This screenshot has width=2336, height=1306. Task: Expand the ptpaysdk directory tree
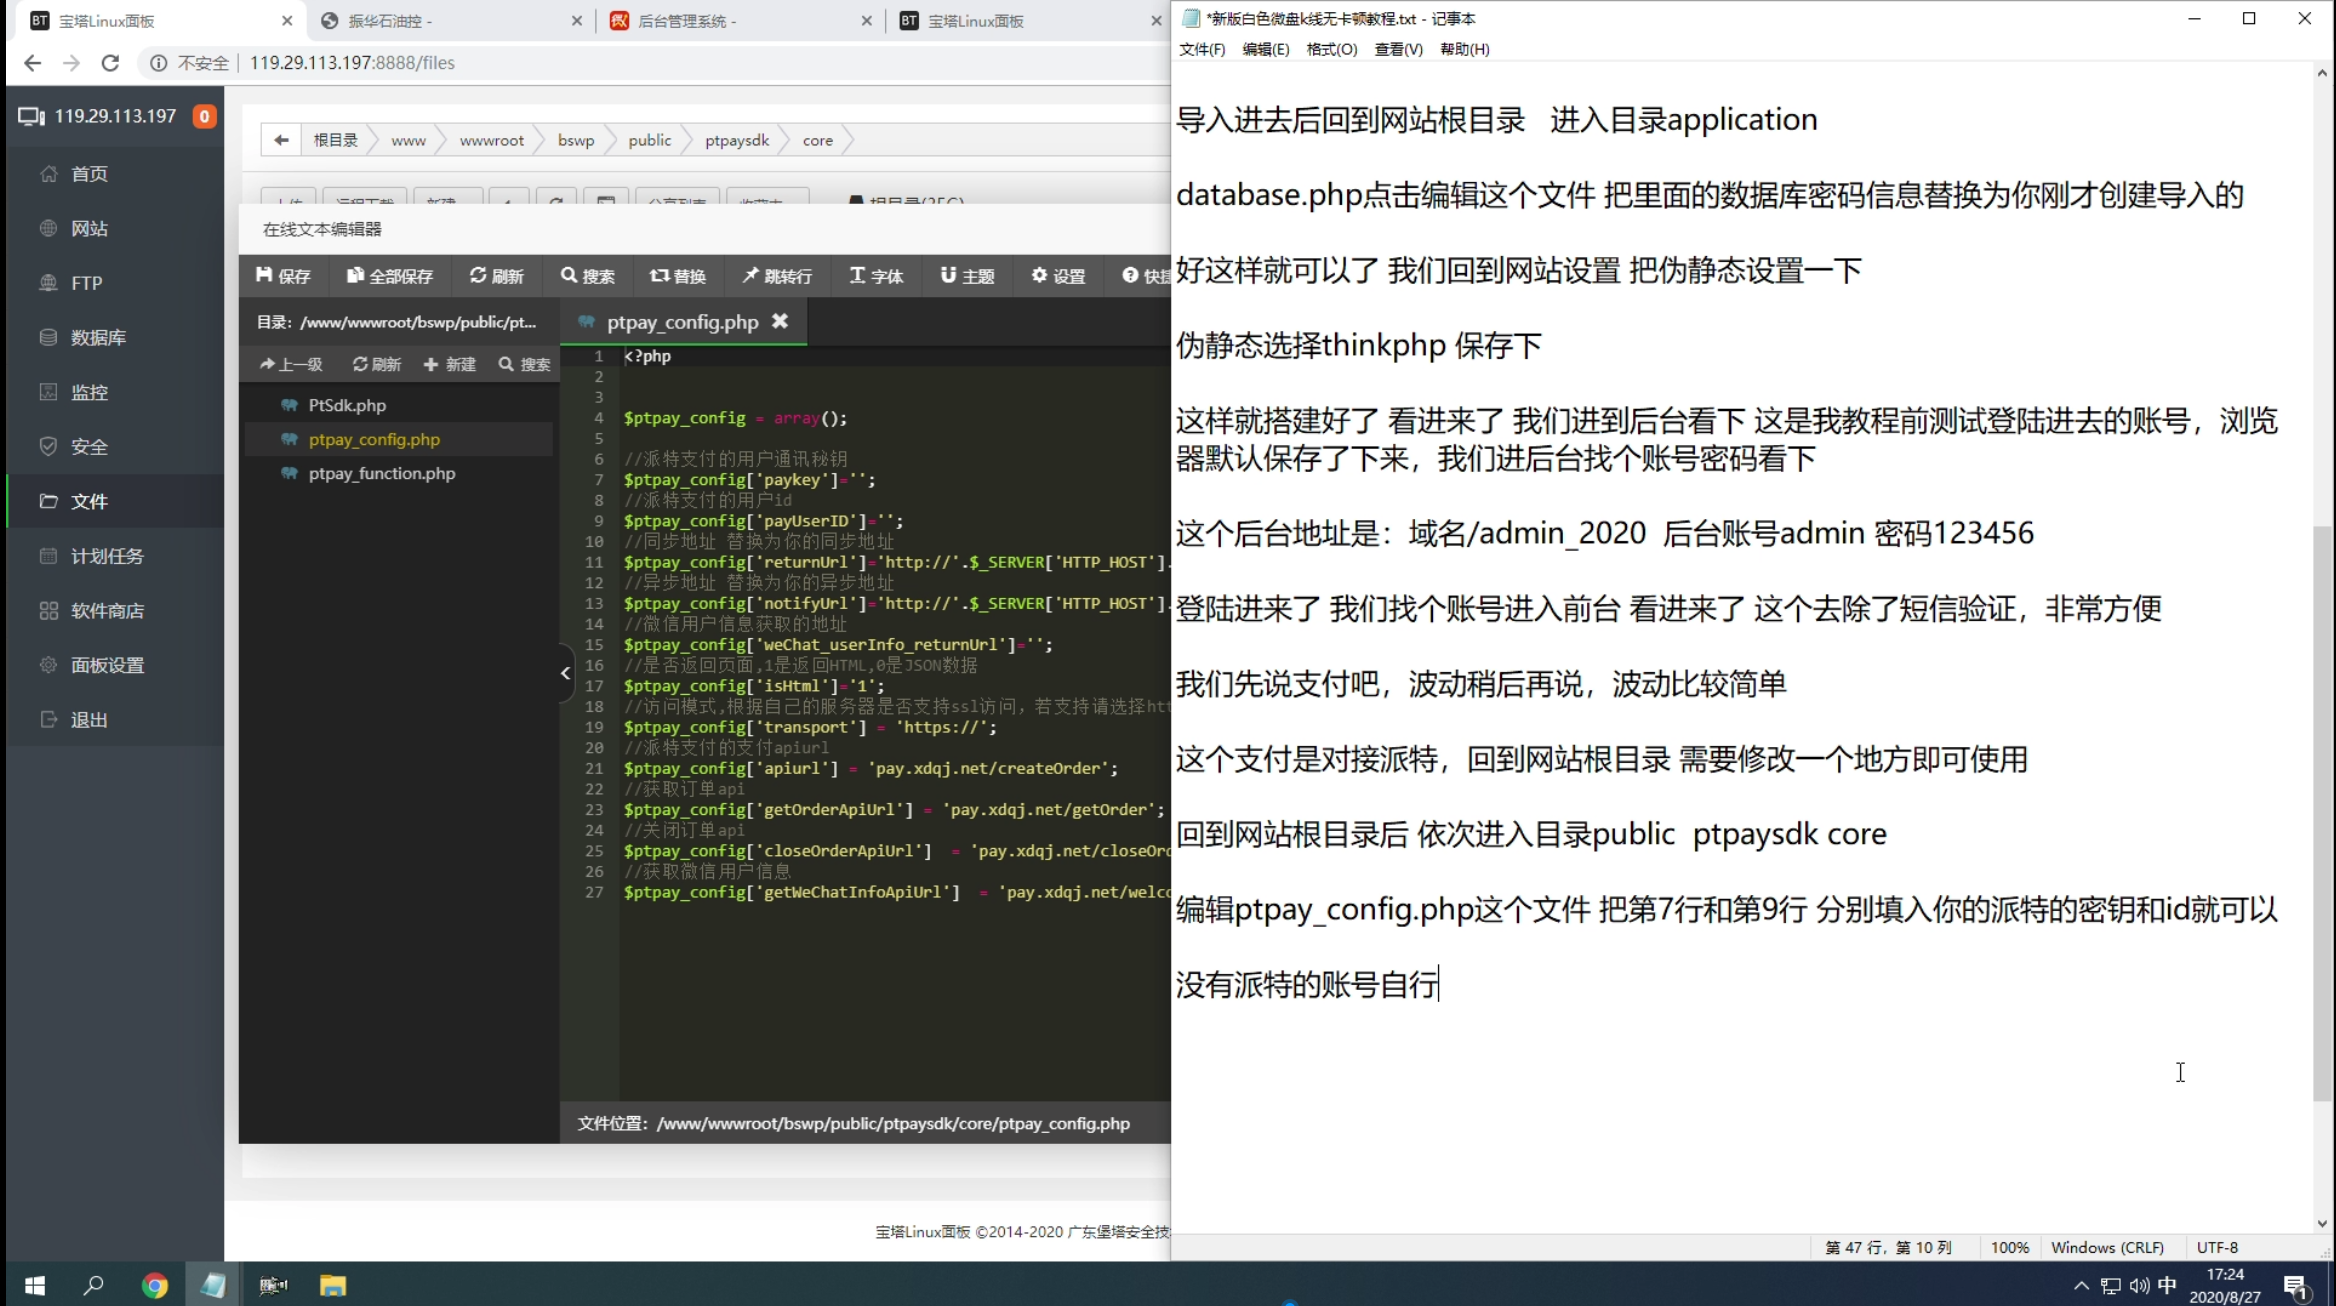pos(735,140)
